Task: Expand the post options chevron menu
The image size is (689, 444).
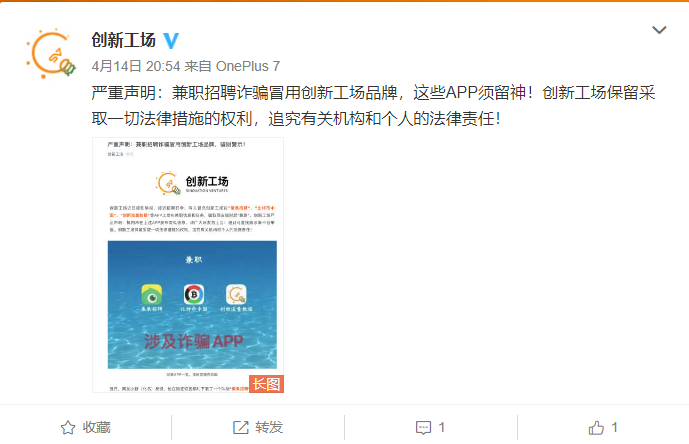Action: click(659, 30)
